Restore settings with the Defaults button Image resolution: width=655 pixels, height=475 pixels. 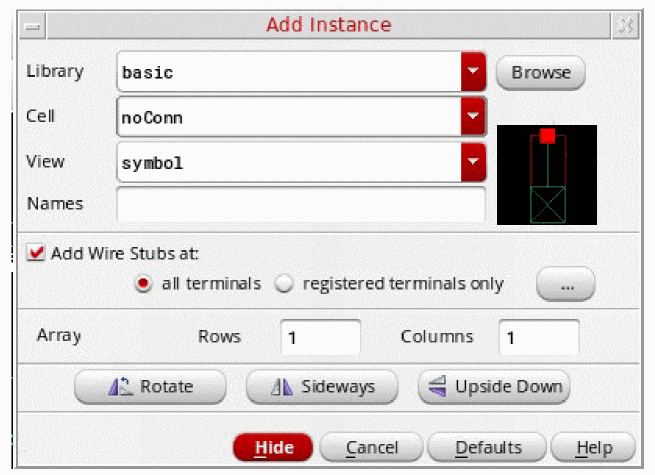pos(488,447)
